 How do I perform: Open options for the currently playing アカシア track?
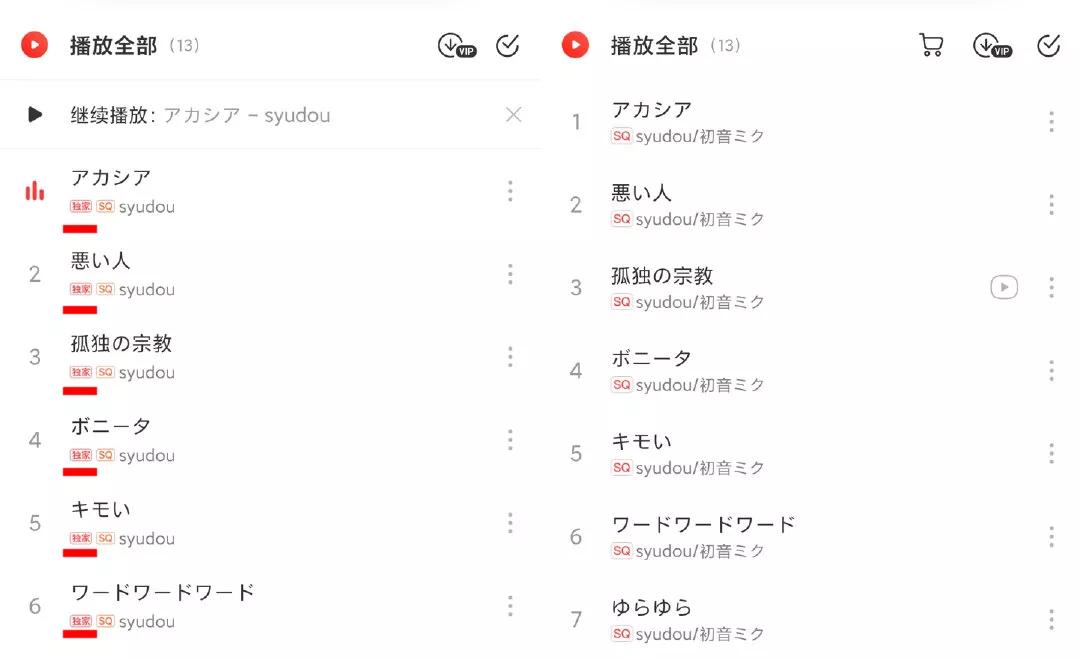(x=510, y=191)
